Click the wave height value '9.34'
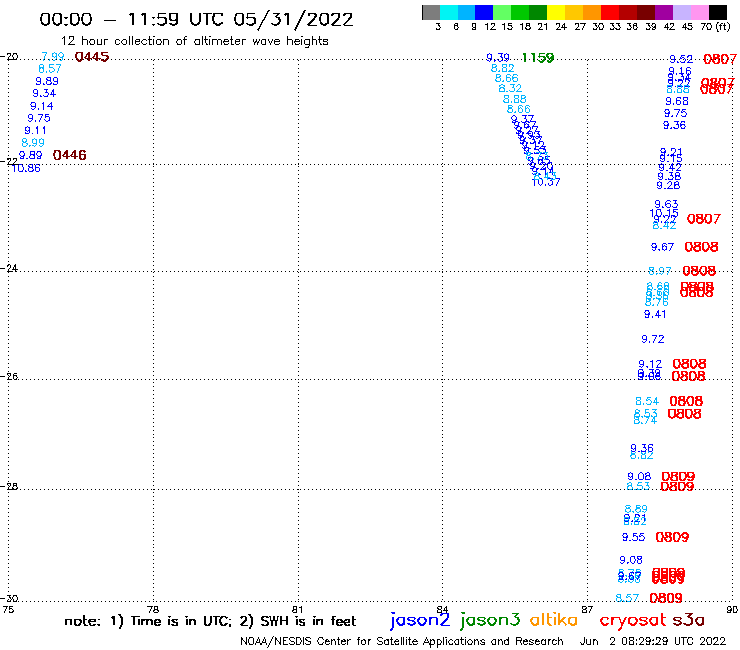 point(44,93)
